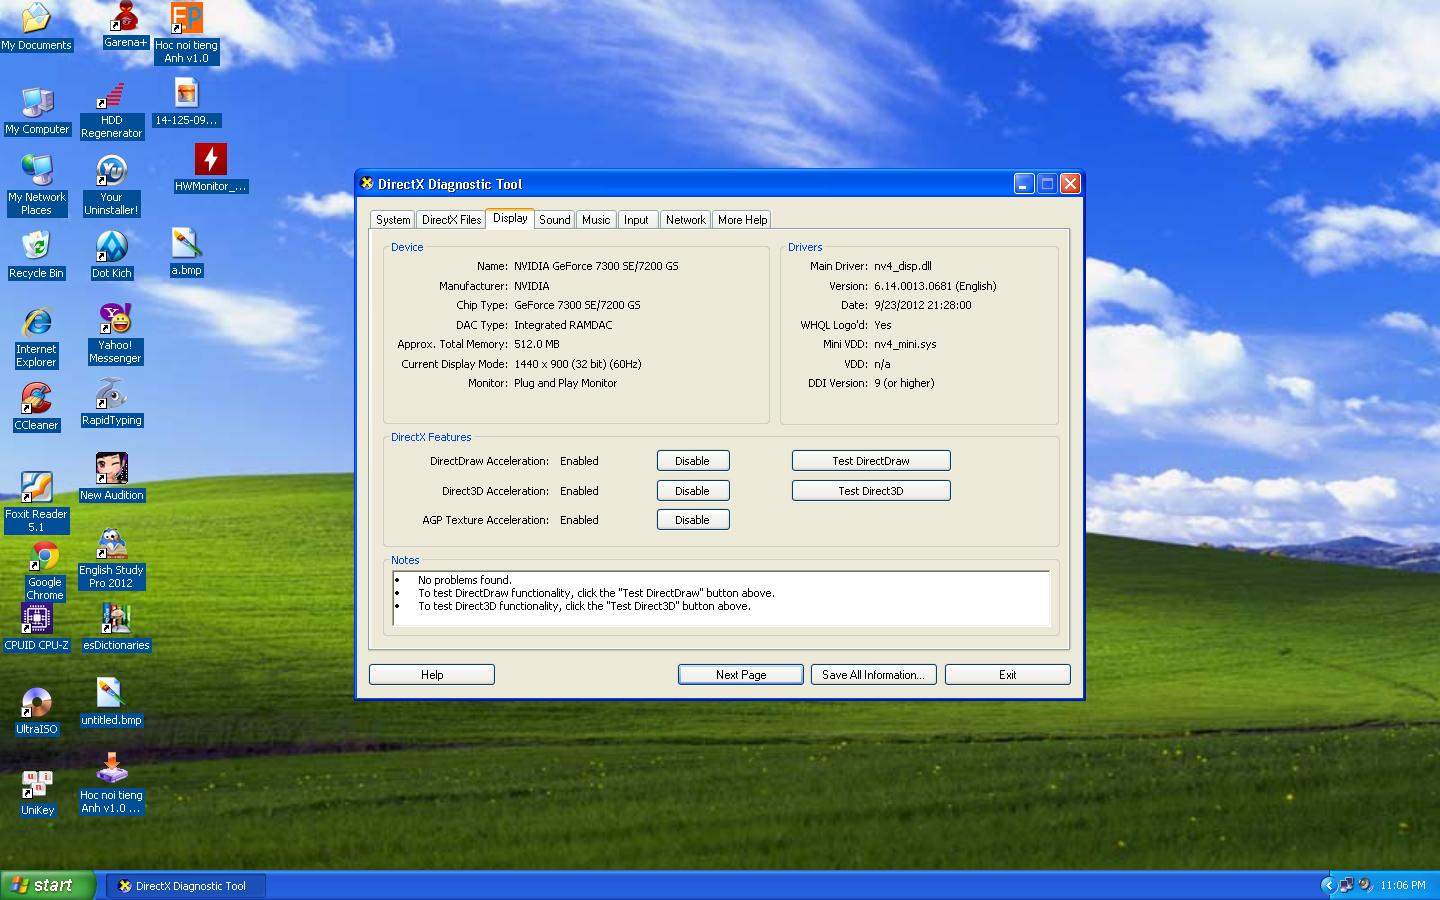Open the Windows Start menu
The width and height of the screenshot is (1440, 900).
pos(47,885)
